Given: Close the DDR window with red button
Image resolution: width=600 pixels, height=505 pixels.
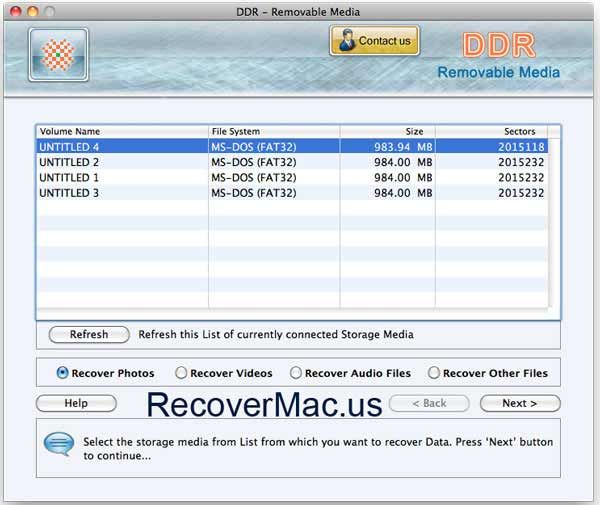Looking at the screenshot, I should tap(16, 11).
